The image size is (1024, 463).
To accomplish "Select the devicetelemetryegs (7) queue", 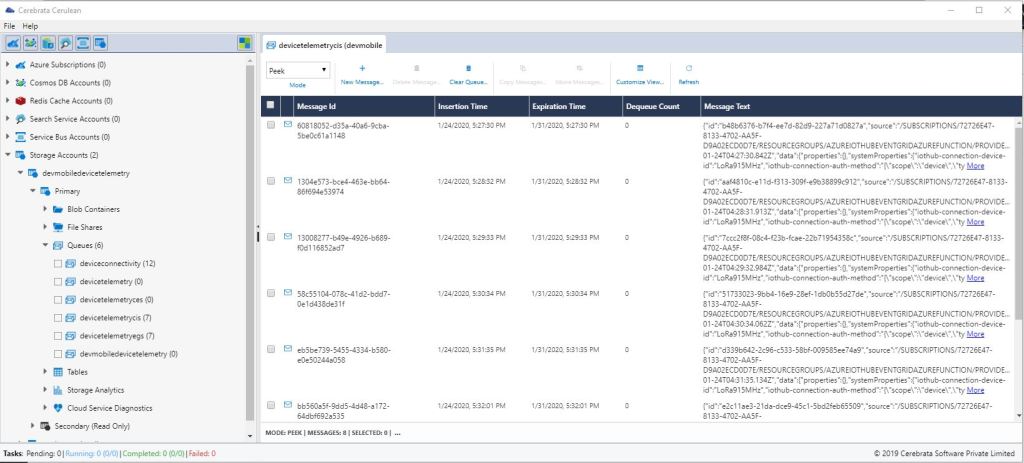I will (x=113, y=335).
